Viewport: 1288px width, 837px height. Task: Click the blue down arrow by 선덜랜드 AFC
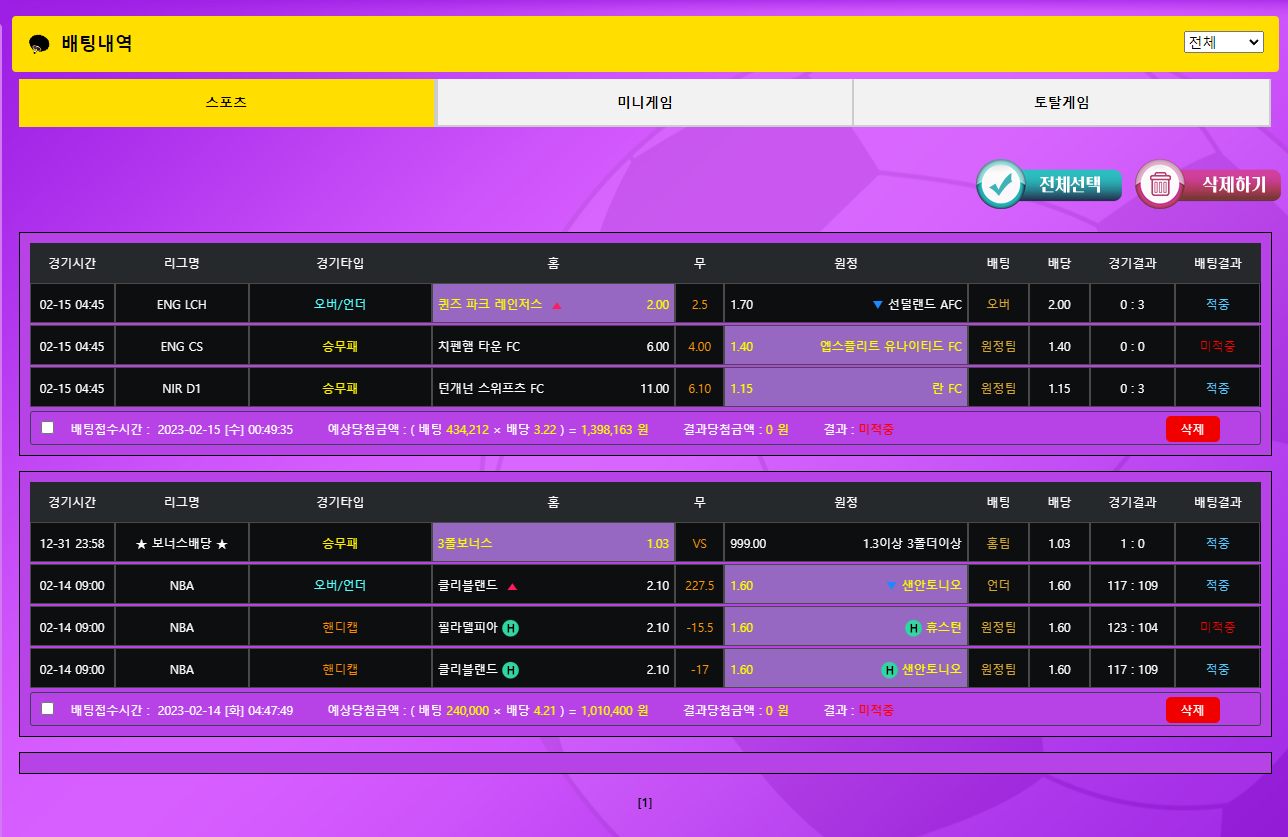(878, 305)
